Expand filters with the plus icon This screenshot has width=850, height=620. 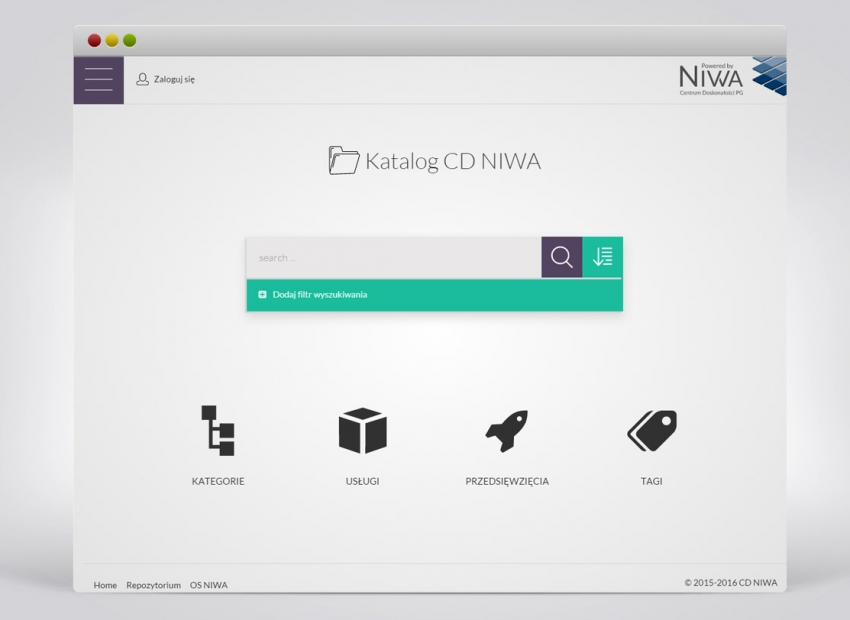tap(262, 295)
